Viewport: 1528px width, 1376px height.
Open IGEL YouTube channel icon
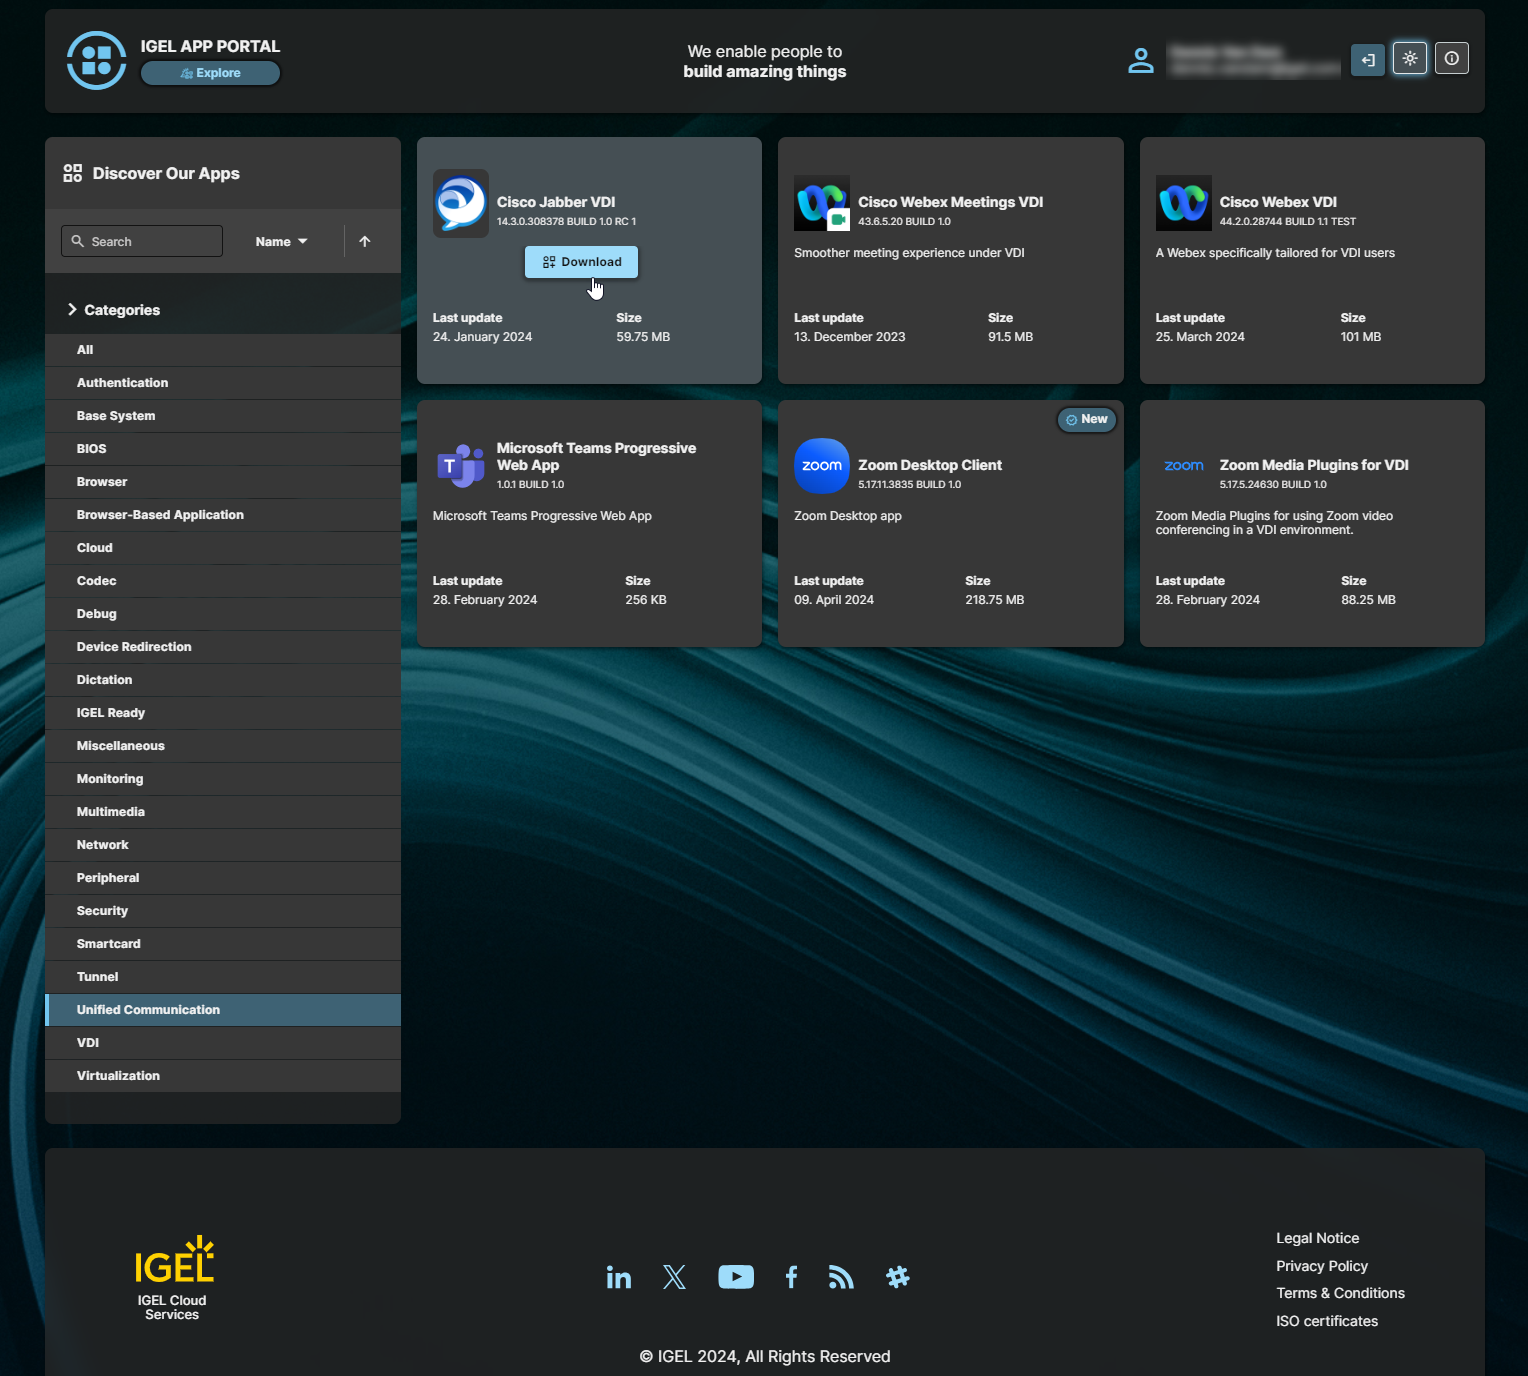[735, 1277]
